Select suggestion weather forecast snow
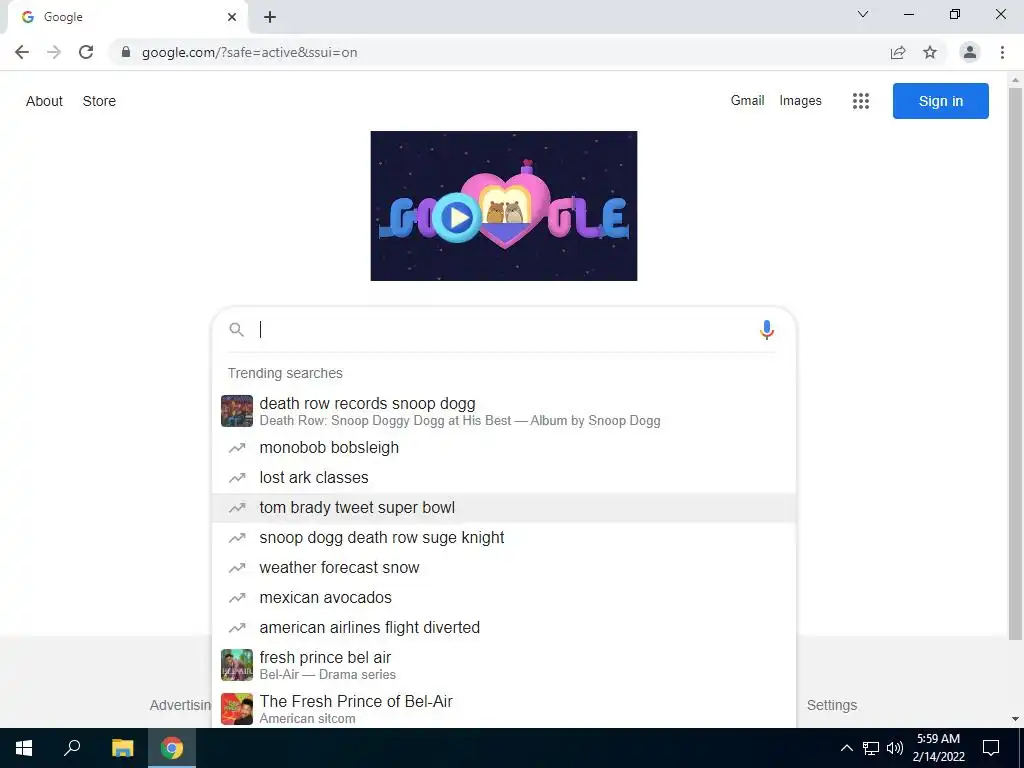This screenshot has width=1024, height=768. [504, 568]
